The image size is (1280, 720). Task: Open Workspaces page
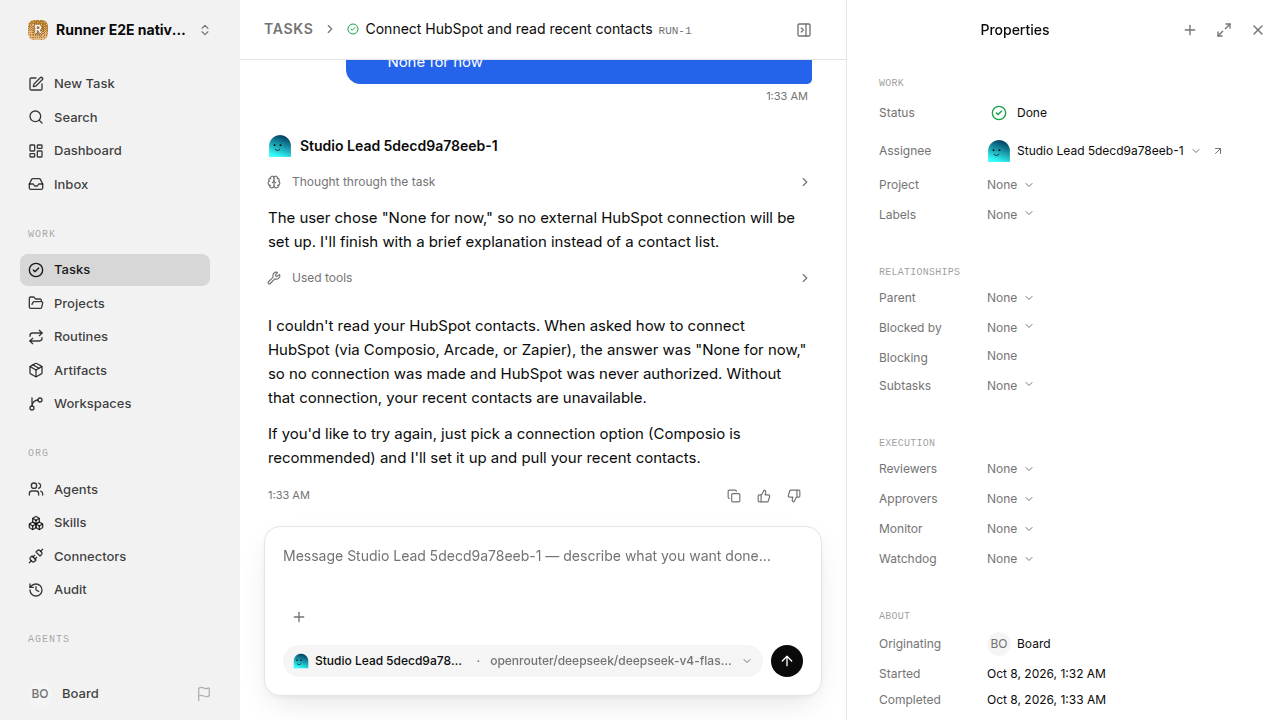coord(115,404)
